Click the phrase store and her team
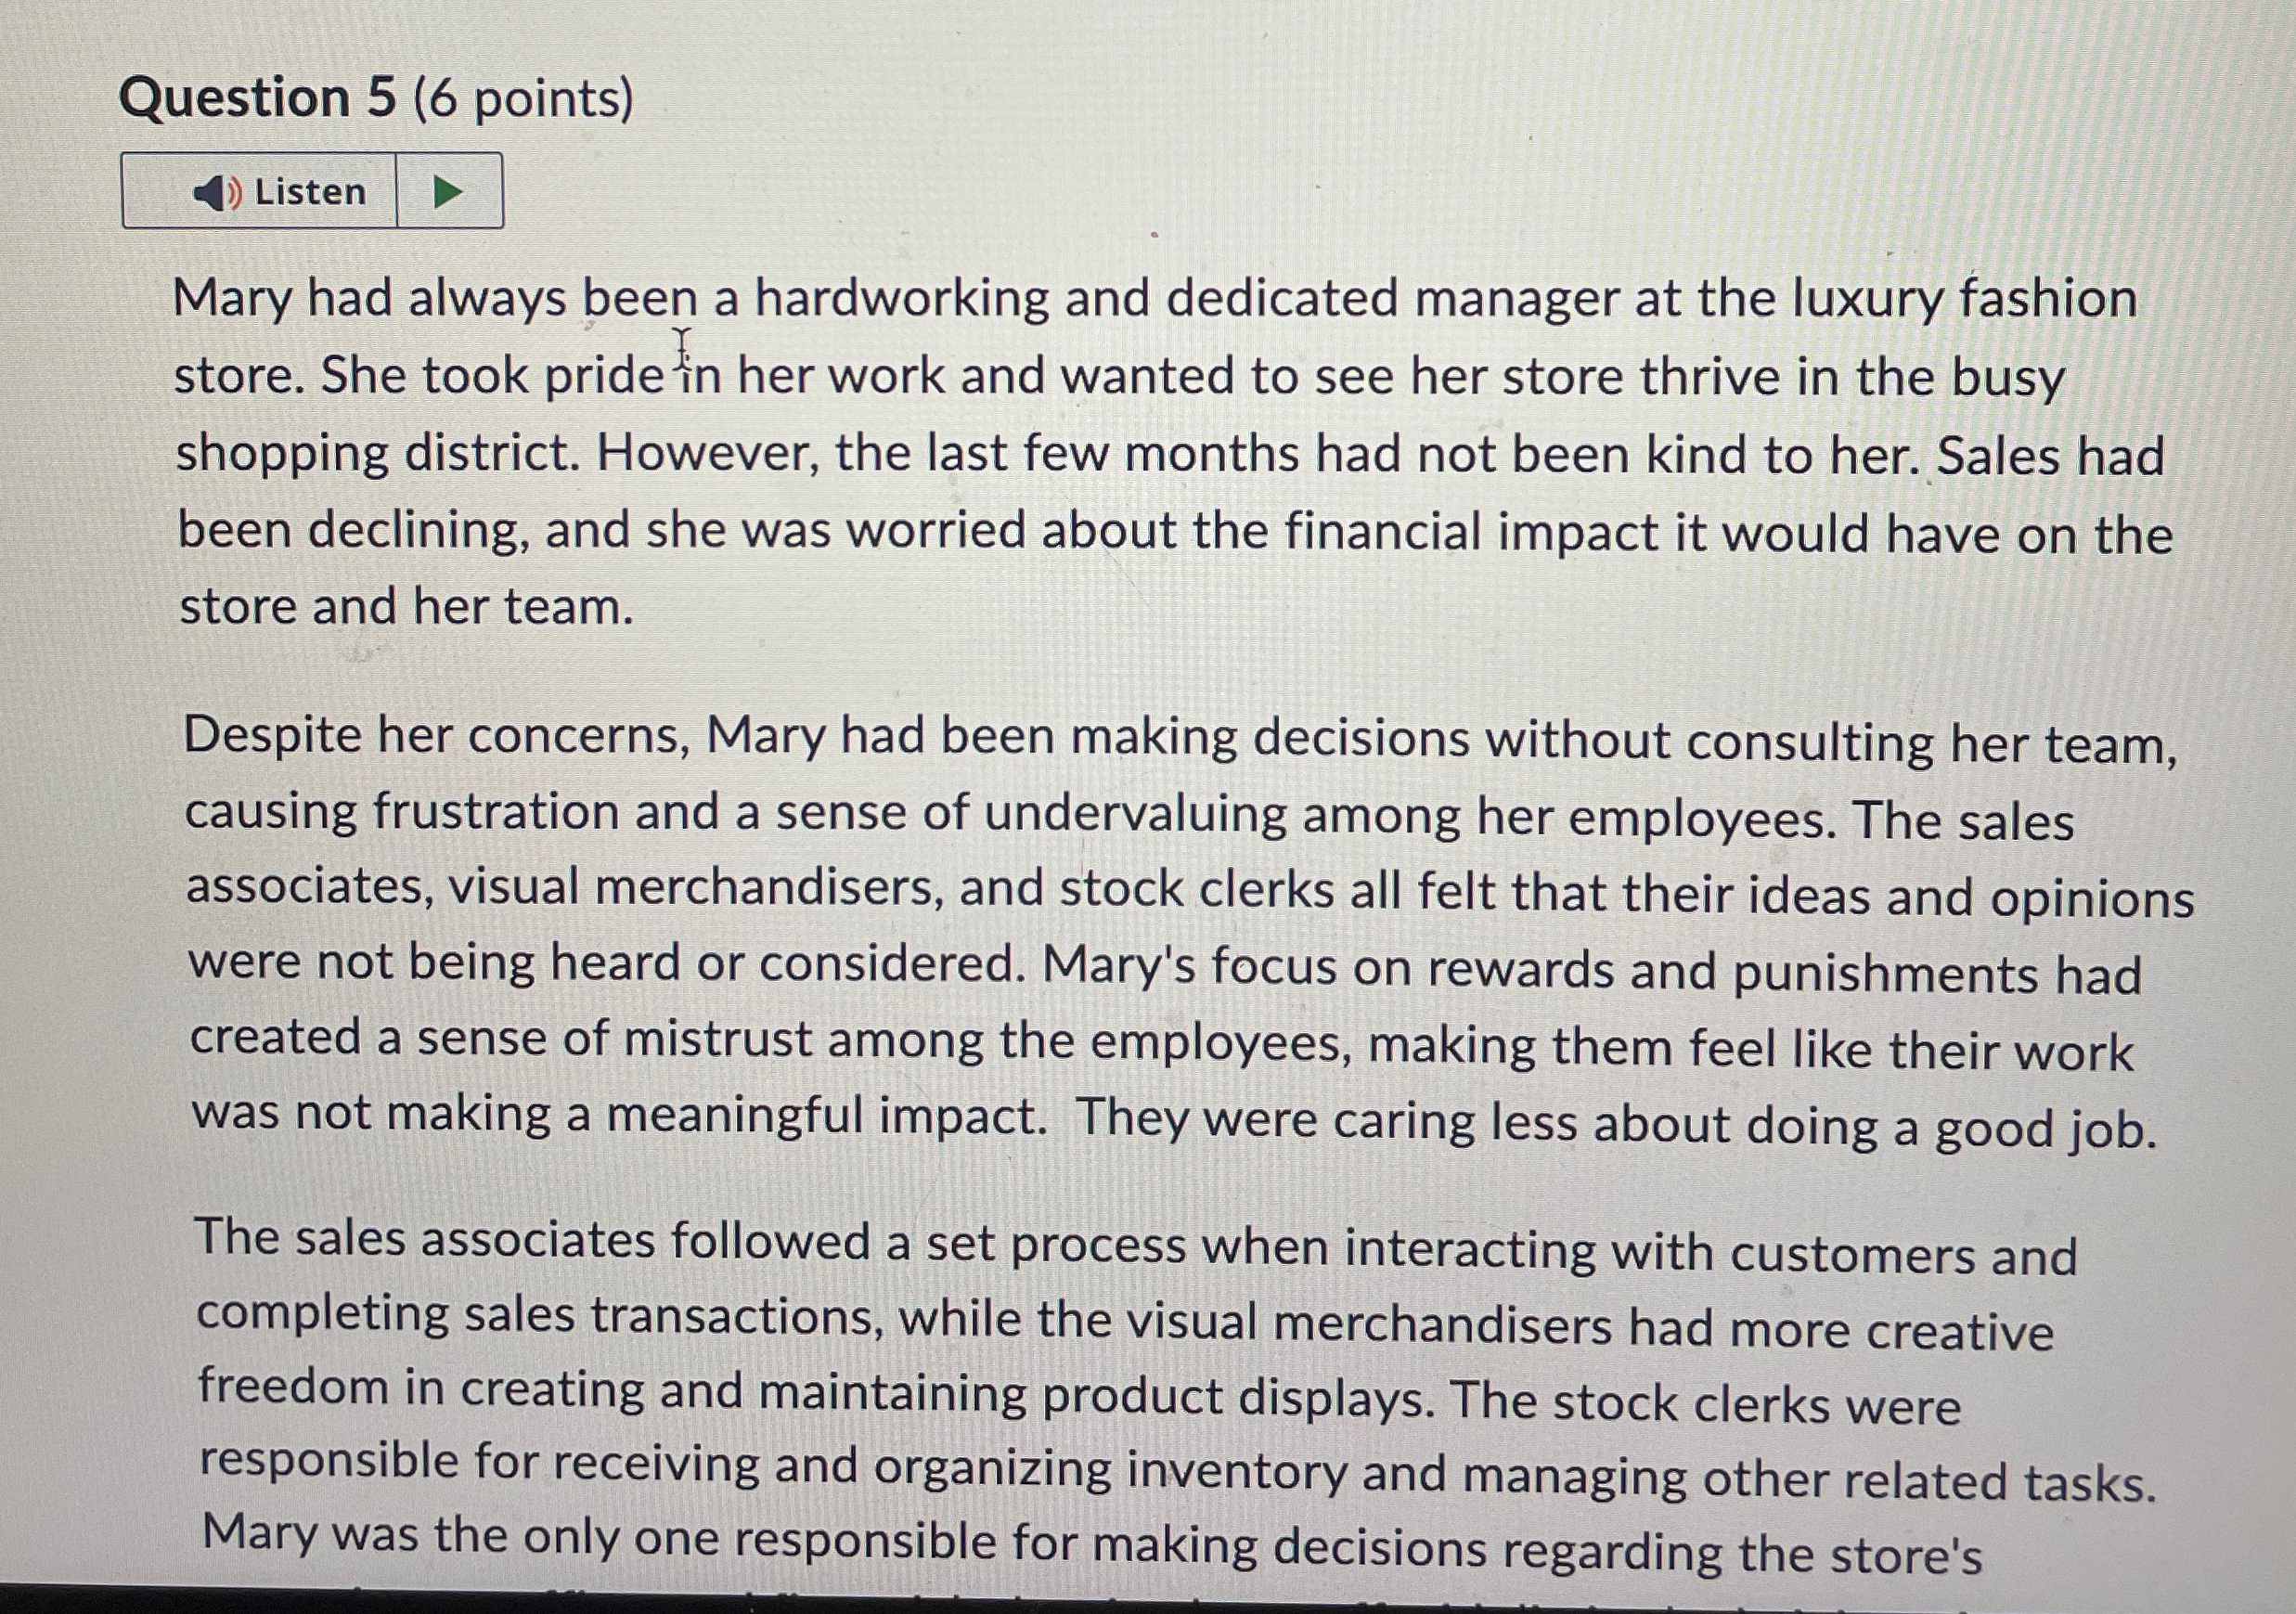Image resolution: width=2296 pixels, height=1614 pixels. 406,607
